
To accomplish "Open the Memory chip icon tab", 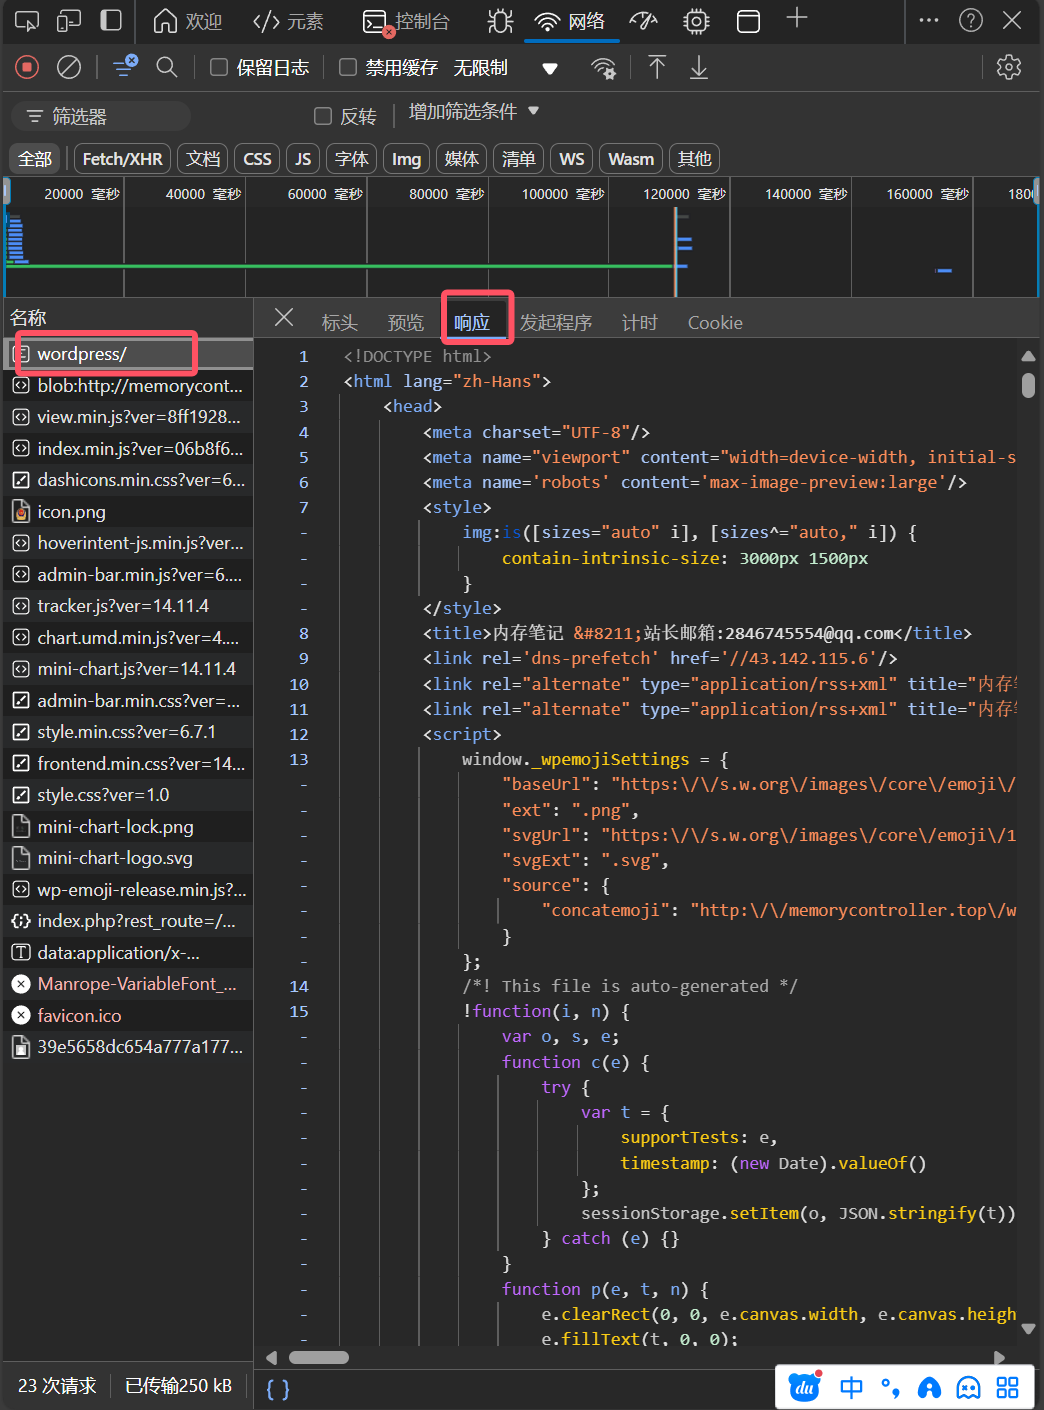I will point(696,21).
